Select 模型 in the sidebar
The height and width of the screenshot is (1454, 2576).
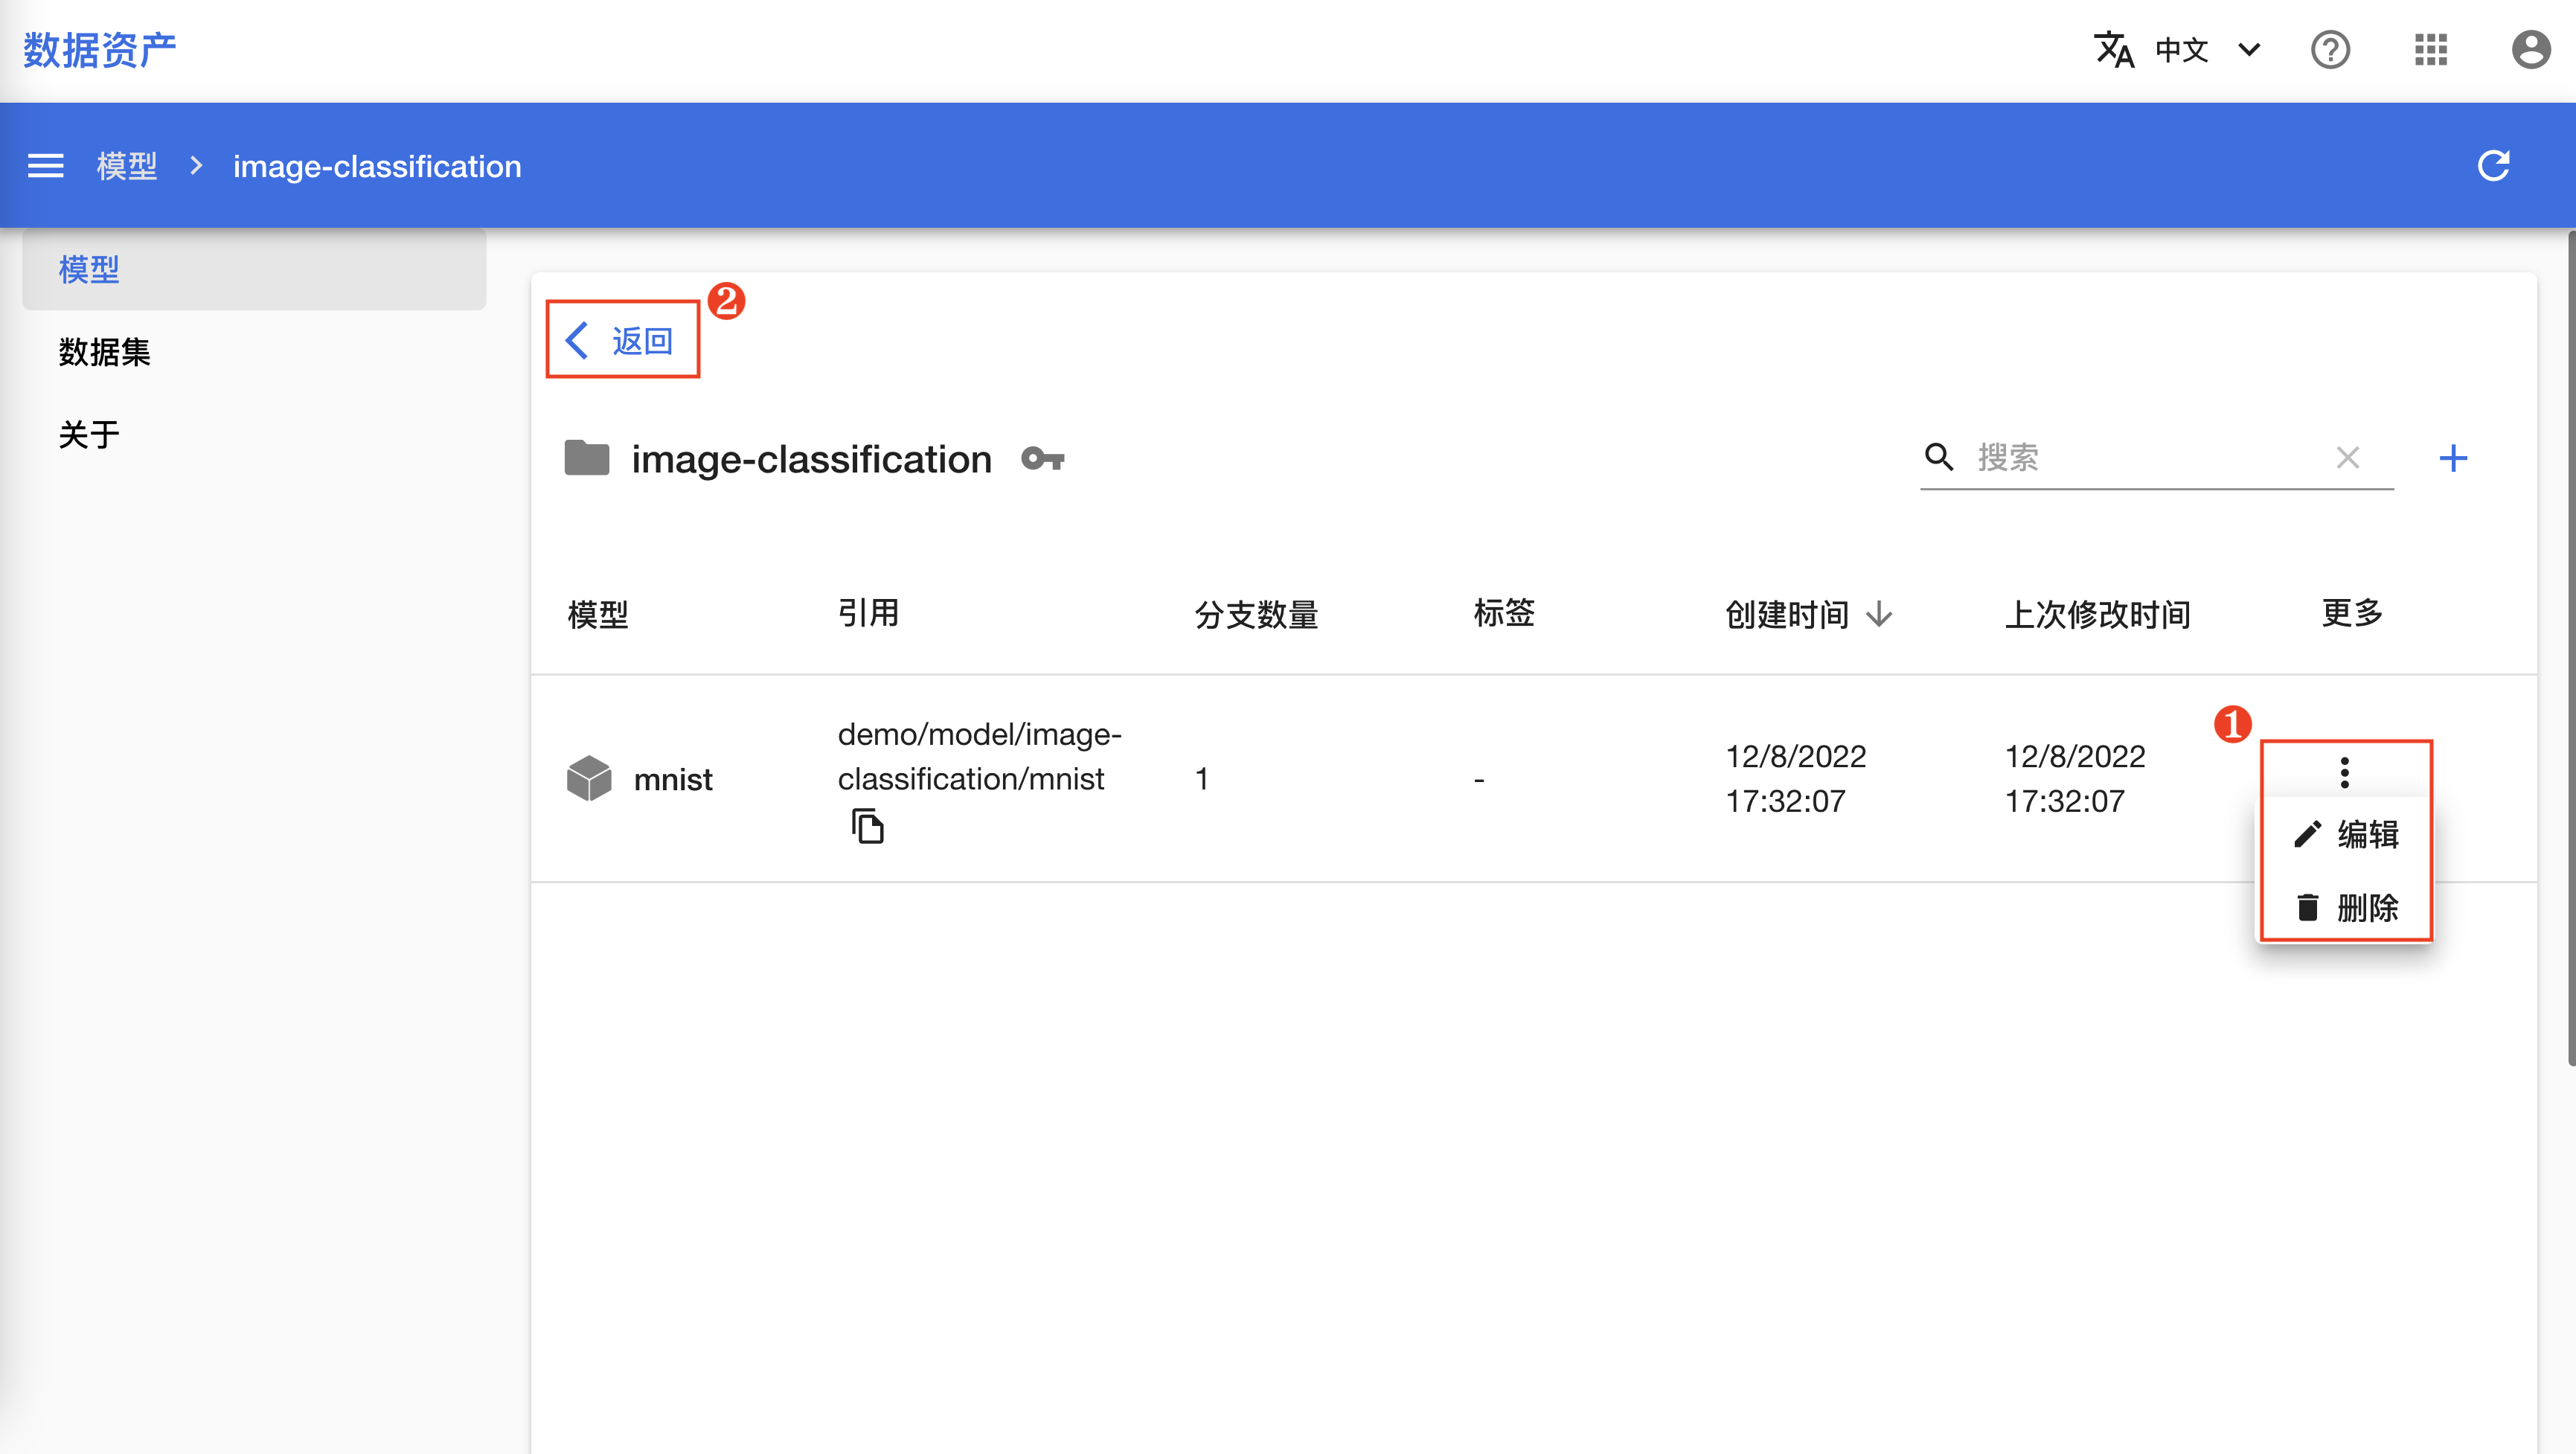(x=254, y=269)
